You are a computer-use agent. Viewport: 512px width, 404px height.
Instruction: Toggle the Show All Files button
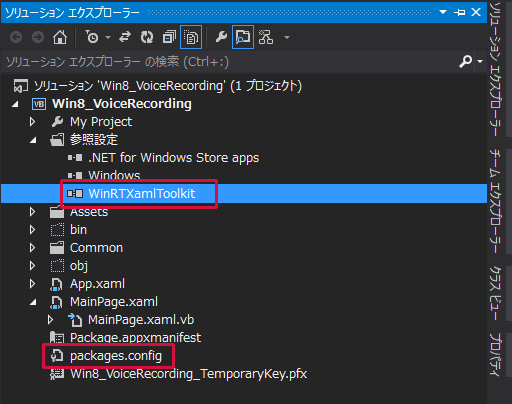[191, 37]
